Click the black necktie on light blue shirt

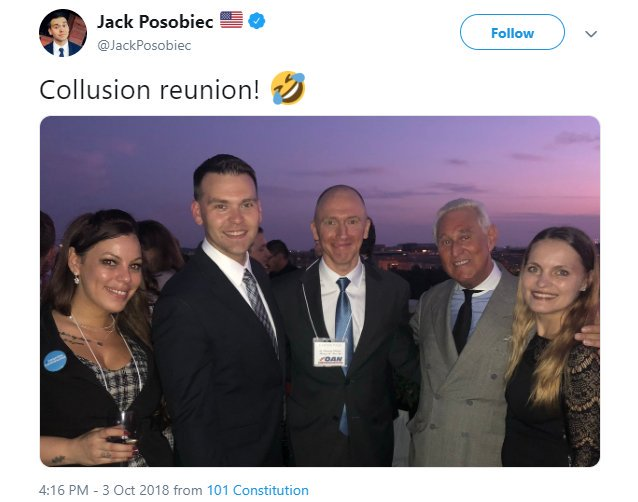[x=465, y=319]
